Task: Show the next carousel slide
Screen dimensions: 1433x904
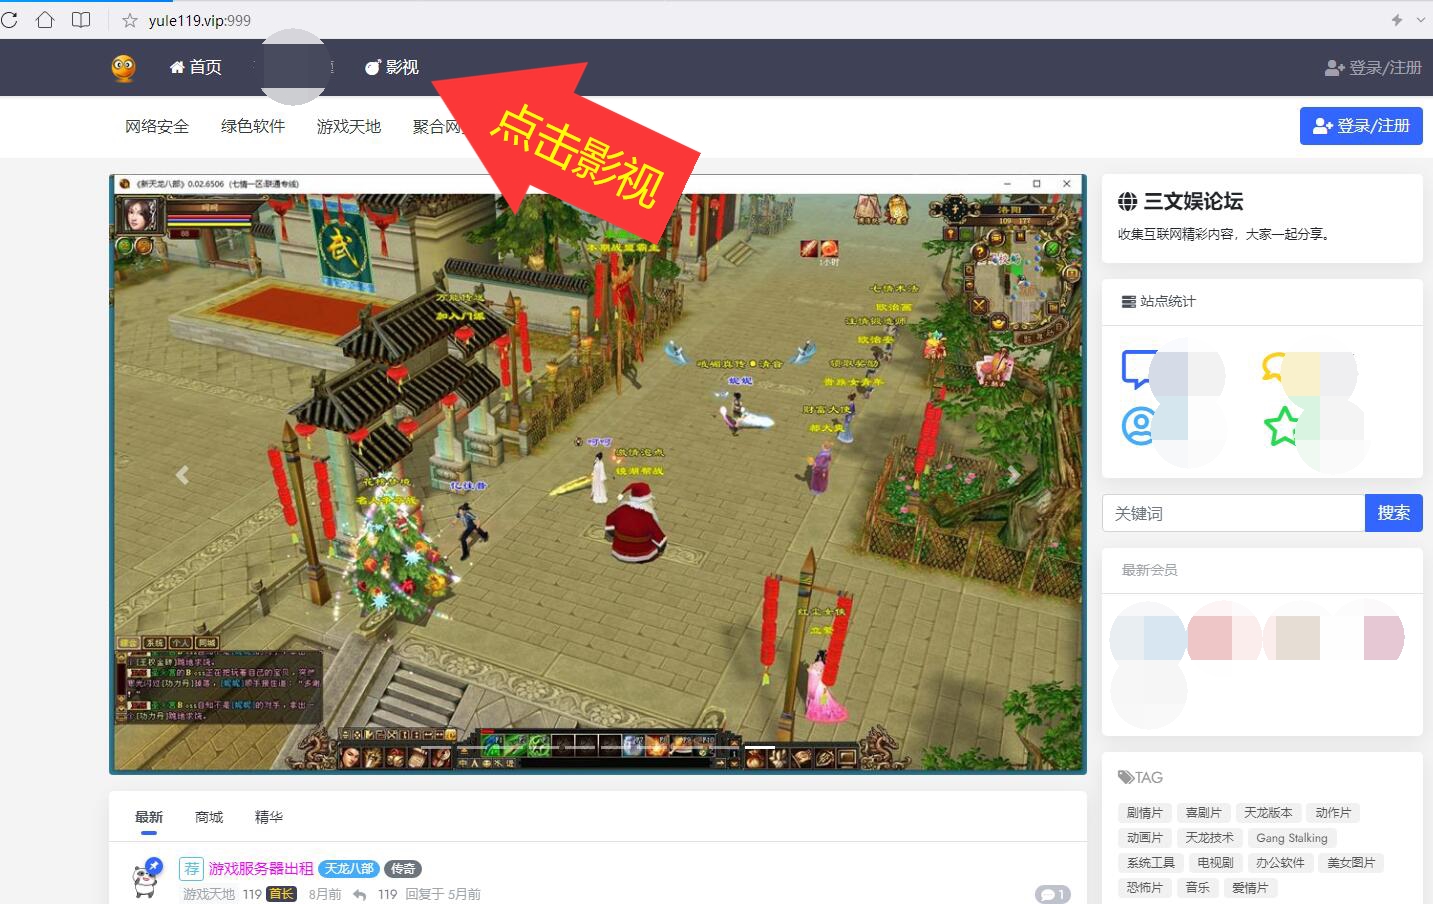Action: point(1013,475)
